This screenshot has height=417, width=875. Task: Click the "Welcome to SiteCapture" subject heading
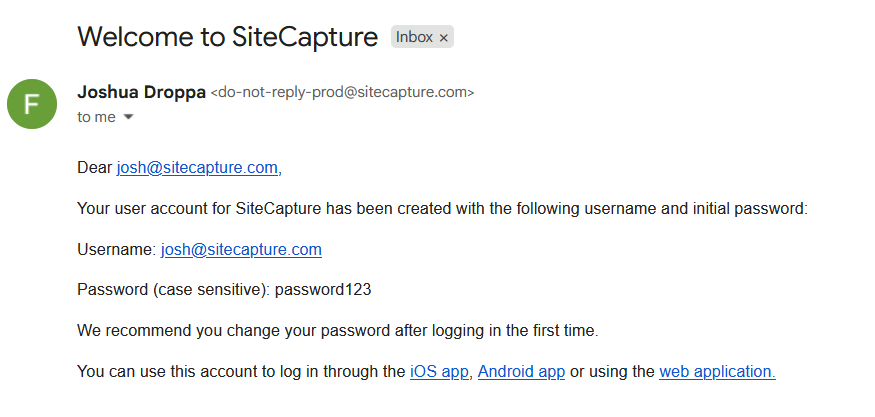[227, 37]
